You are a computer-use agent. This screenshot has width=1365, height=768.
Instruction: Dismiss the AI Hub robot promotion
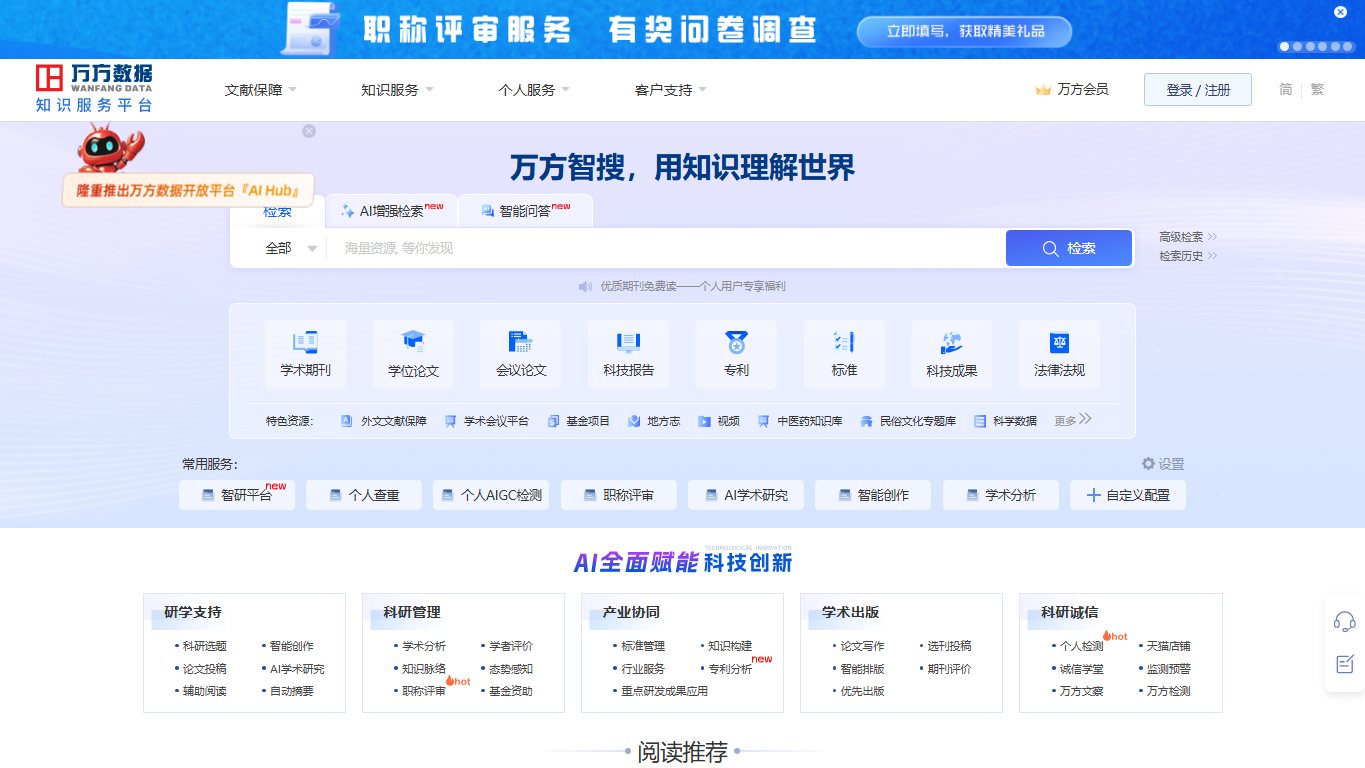pos(309,131)
